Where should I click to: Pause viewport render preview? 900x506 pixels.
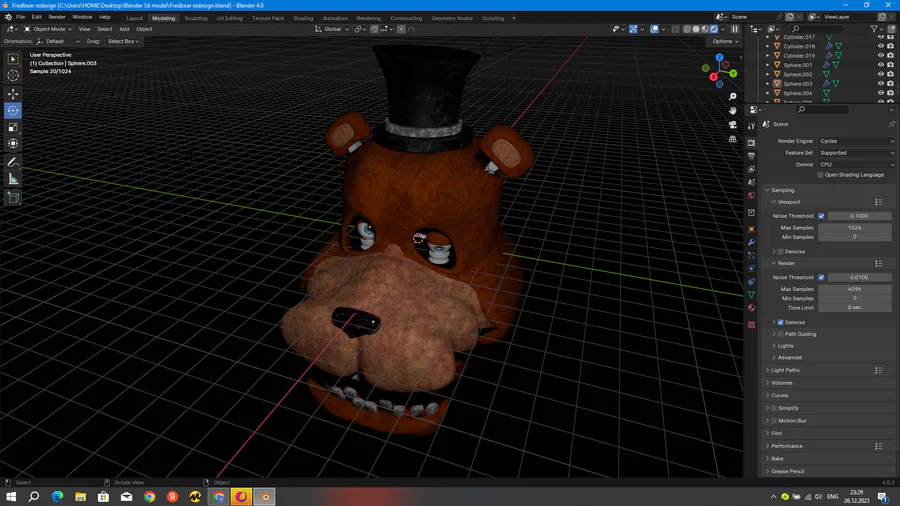[735, 29]
